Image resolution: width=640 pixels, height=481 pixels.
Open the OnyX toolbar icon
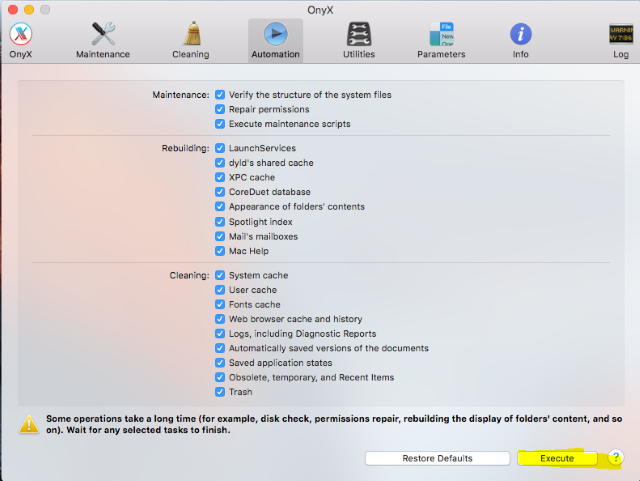tap(21, 34)
